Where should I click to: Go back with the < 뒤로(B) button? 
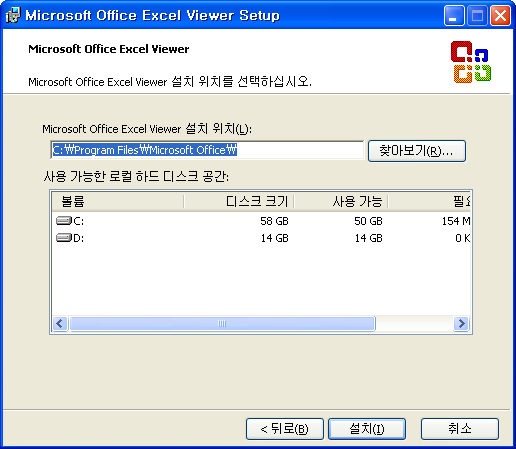(285, 429)
